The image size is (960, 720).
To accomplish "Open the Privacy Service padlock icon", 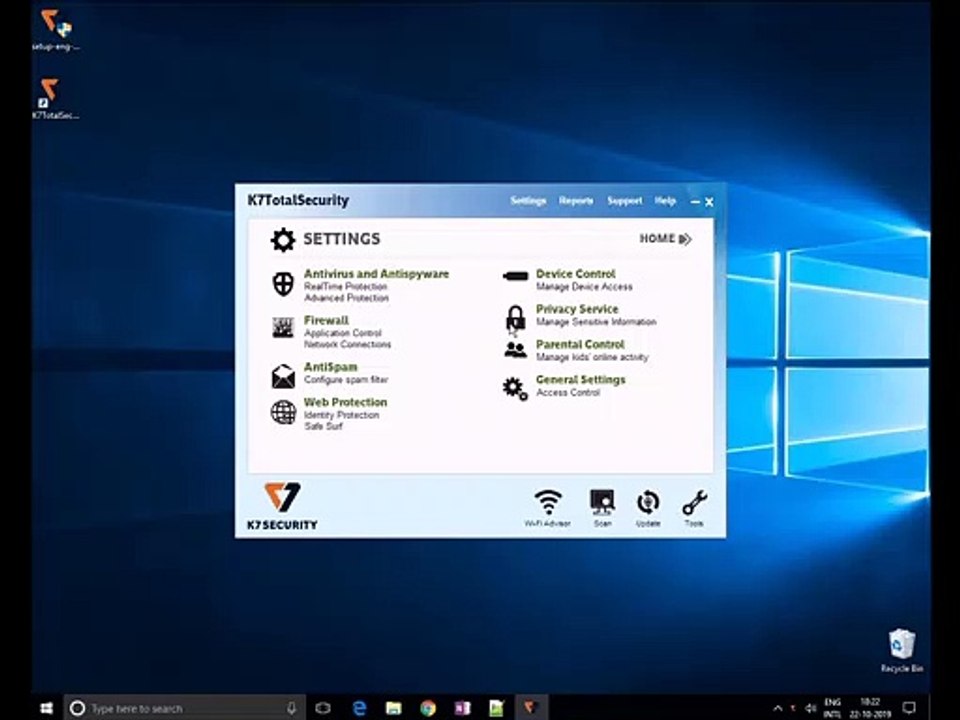I will (x=515, y=318).
